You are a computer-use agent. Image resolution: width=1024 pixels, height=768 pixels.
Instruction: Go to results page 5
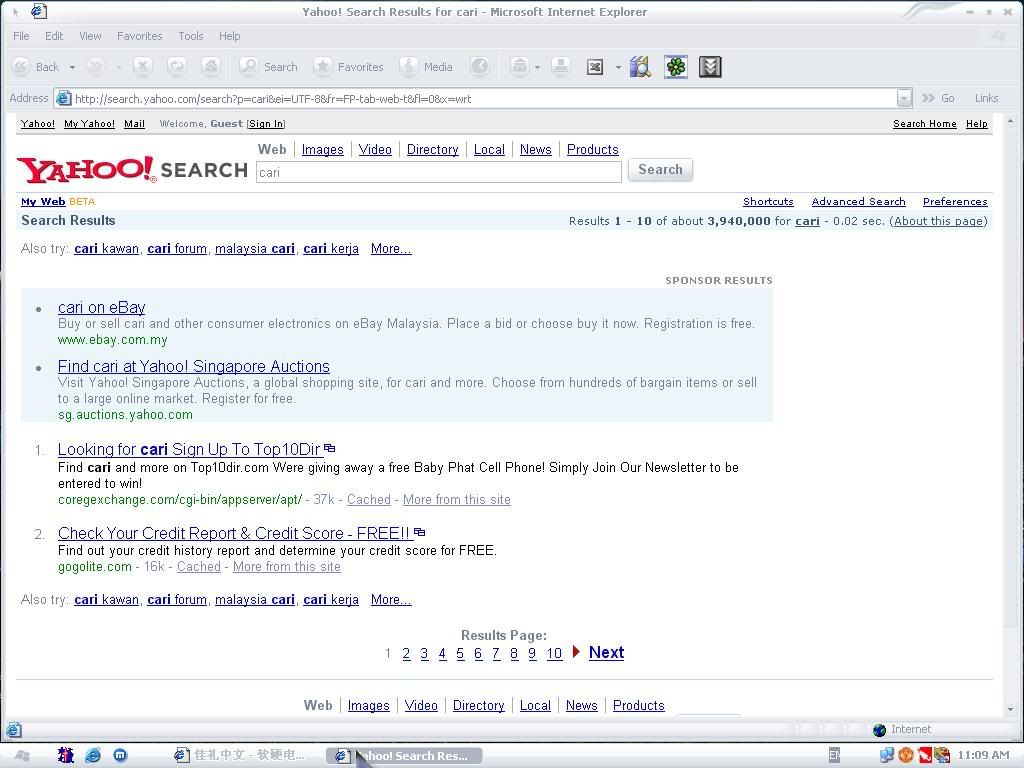pos(460,654)
